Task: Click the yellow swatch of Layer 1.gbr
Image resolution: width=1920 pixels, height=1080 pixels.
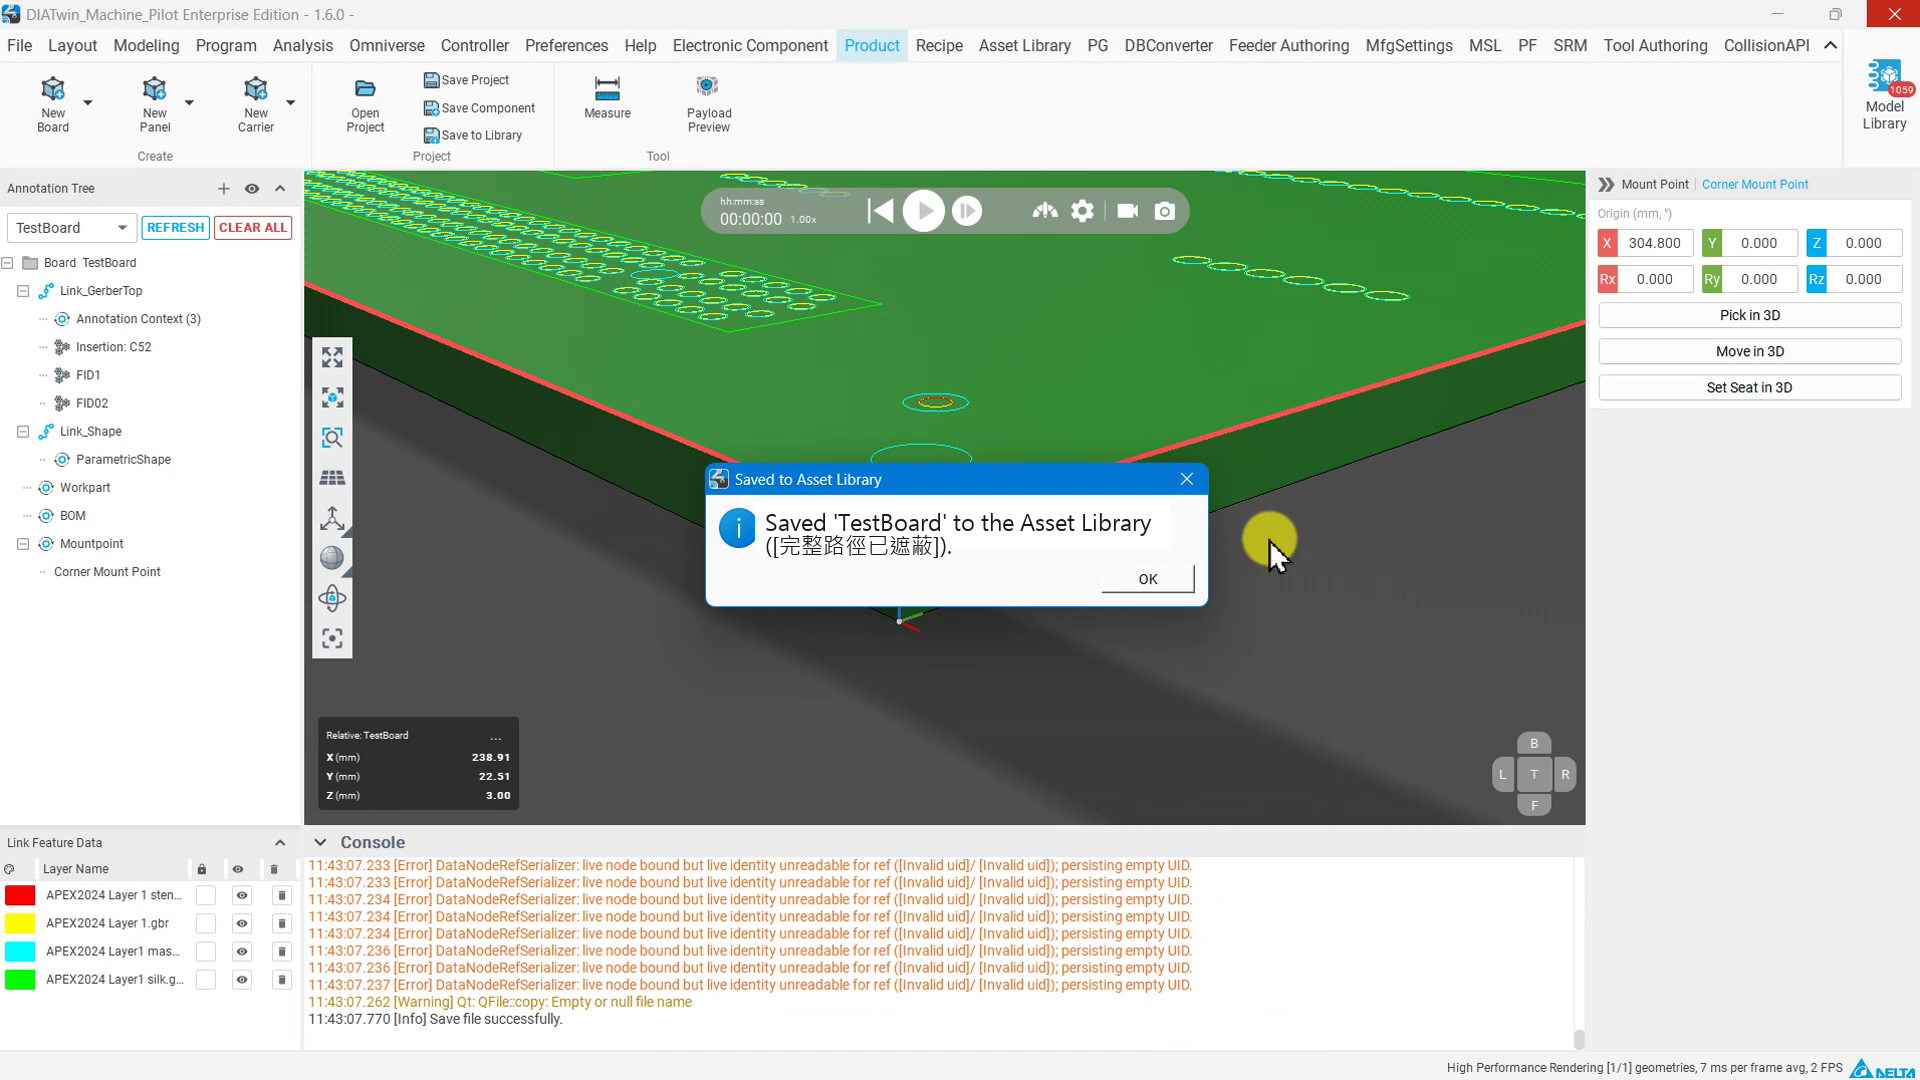Action: tap(20, 923)
